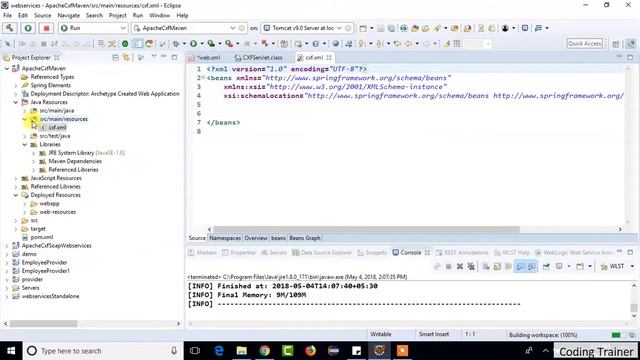Open the Servers view tab
This screenshot has width=640, height=360.
(274, 253)
